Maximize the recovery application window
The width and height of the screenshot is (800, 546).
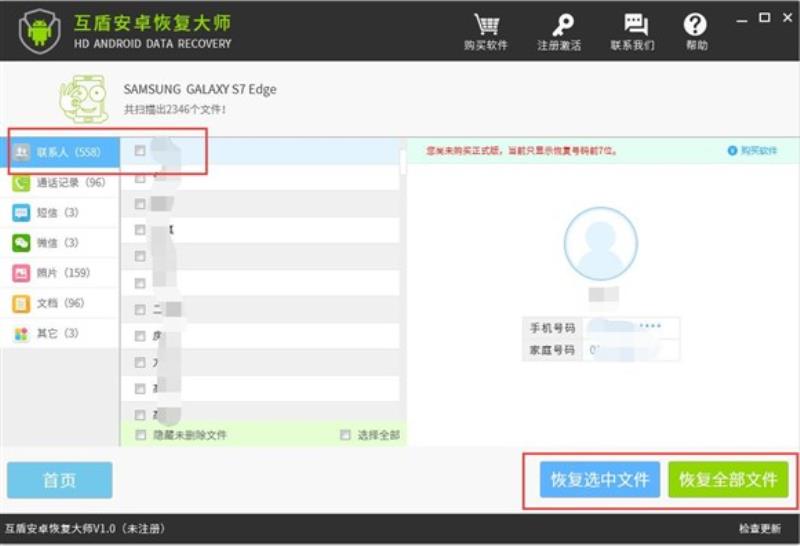pos(764,18)
